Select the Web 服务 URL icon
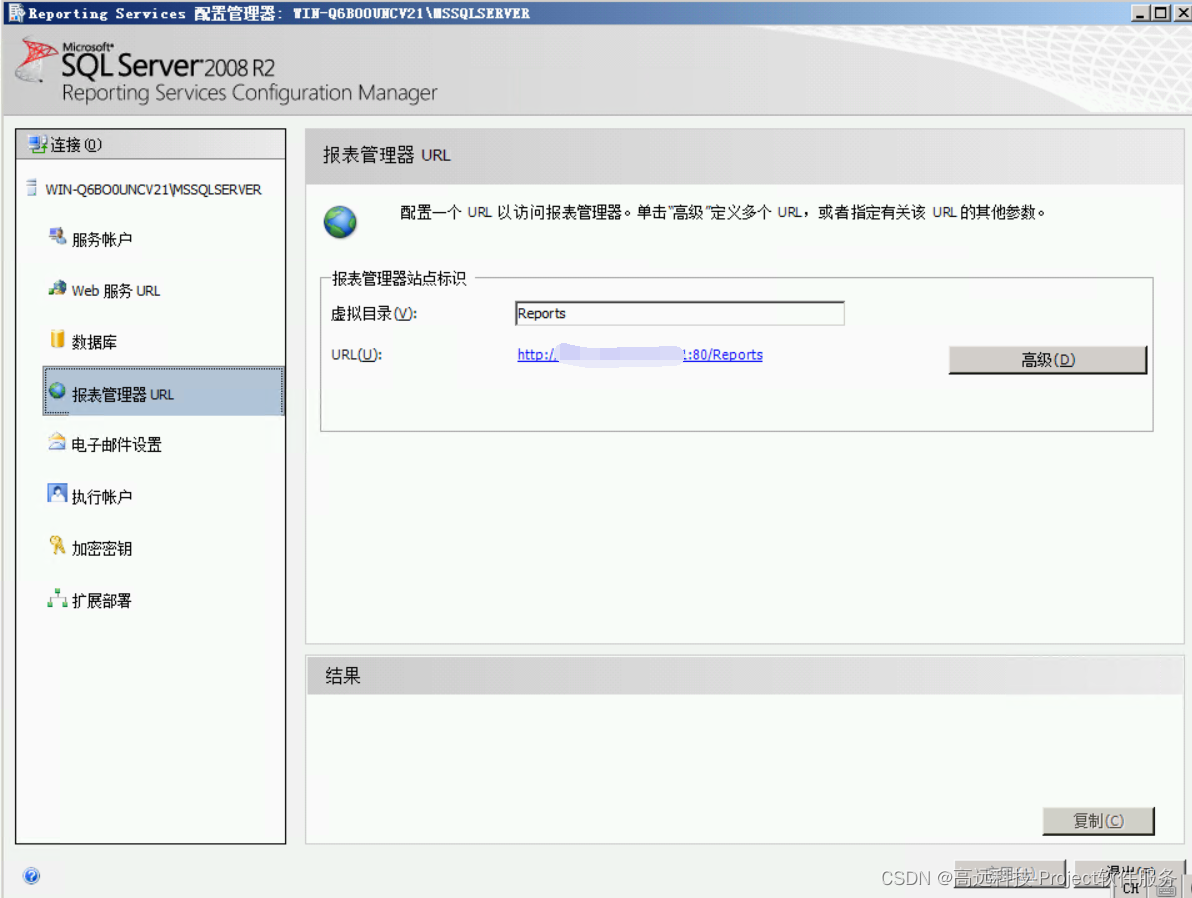The height and width of the screenshot is (898, 1192). pyautogui.click(x=57, y=288)
